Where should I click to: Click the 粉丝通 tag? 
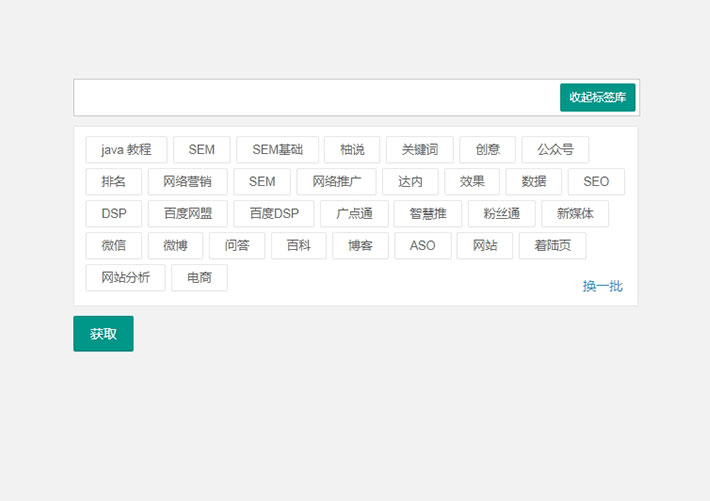click(502, 213)
